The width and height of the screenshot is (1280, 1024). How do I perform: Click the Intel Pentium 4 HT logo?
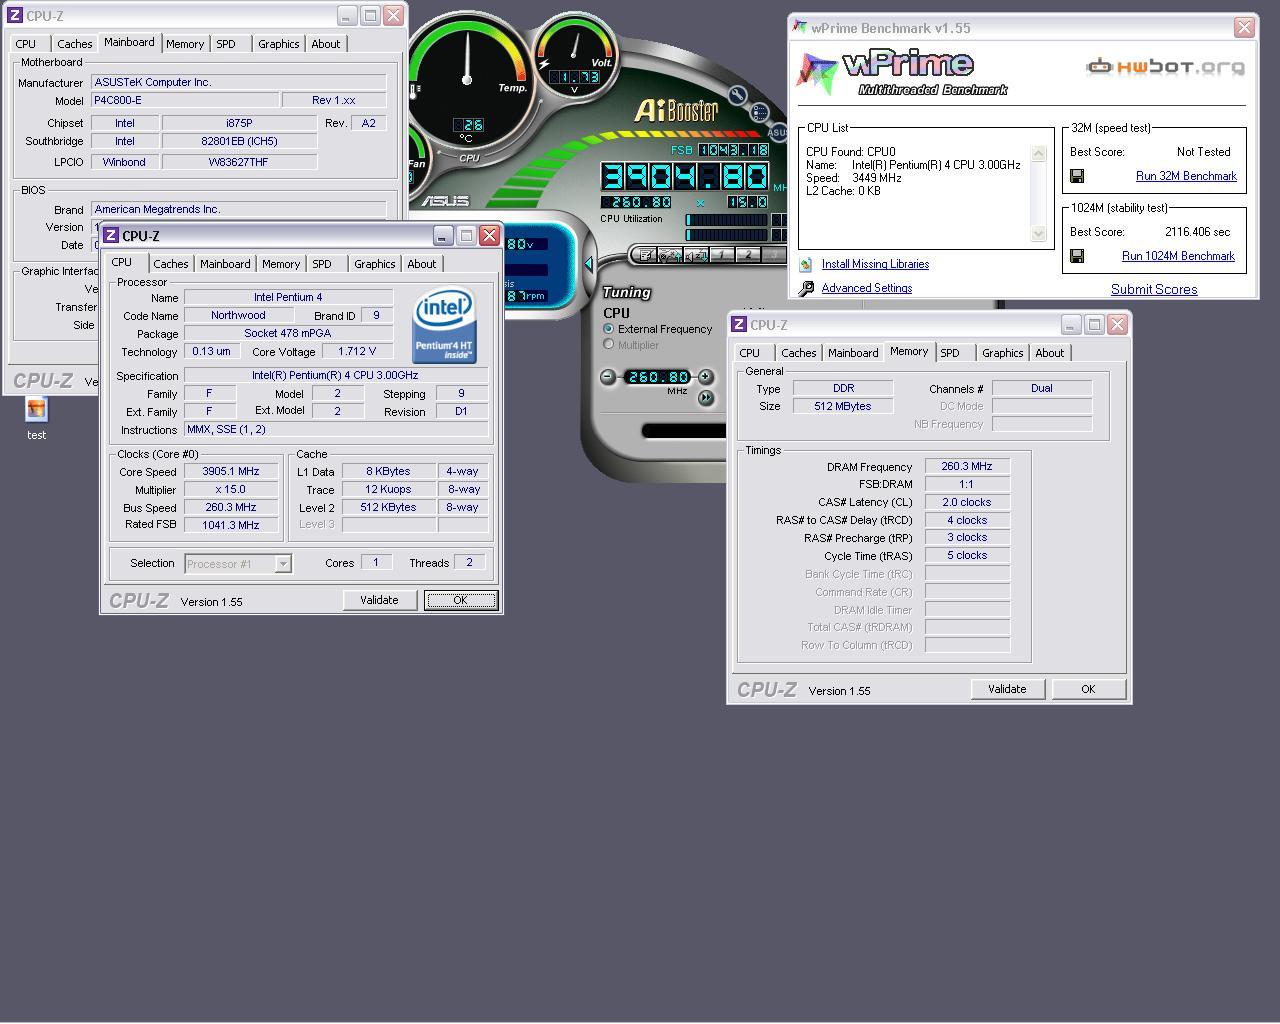coord(445,327)
